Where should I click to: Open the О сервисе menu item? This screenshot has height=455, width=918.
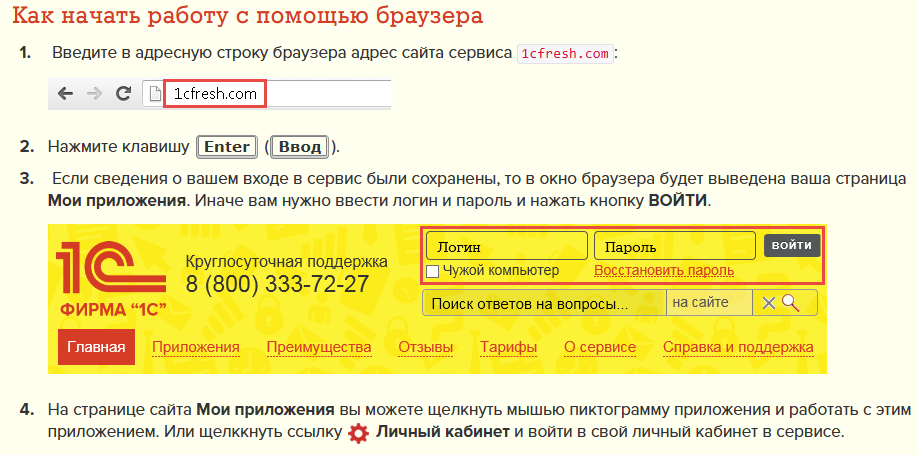tap(600, 347)
